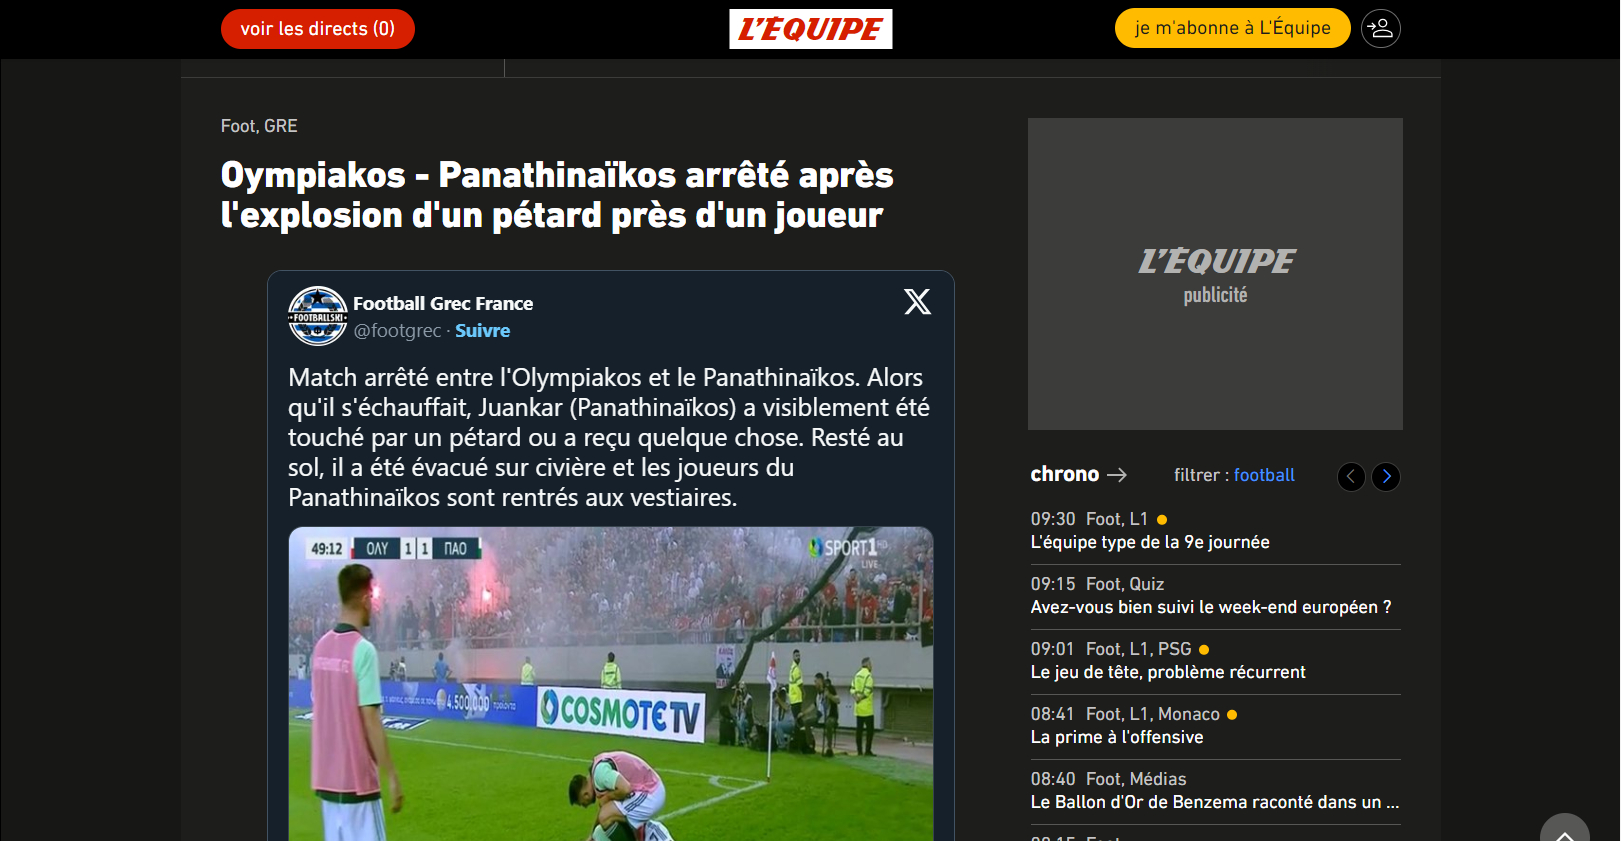Image resolution: width=1621 pixels, height=841 pixels.
Task: Open the week-end européen quiz article
Action: [x=1211, y=607]
